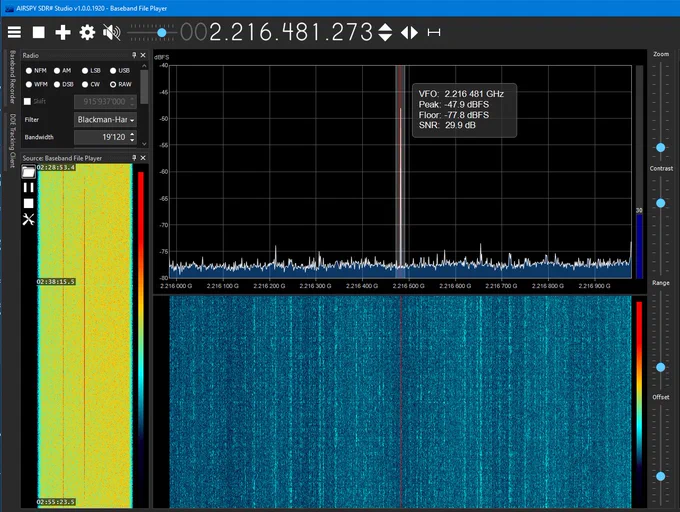This screenshot has width=680, height=512.
Task: Close the Source Baseband File Player panel
Action: [143, 158]
